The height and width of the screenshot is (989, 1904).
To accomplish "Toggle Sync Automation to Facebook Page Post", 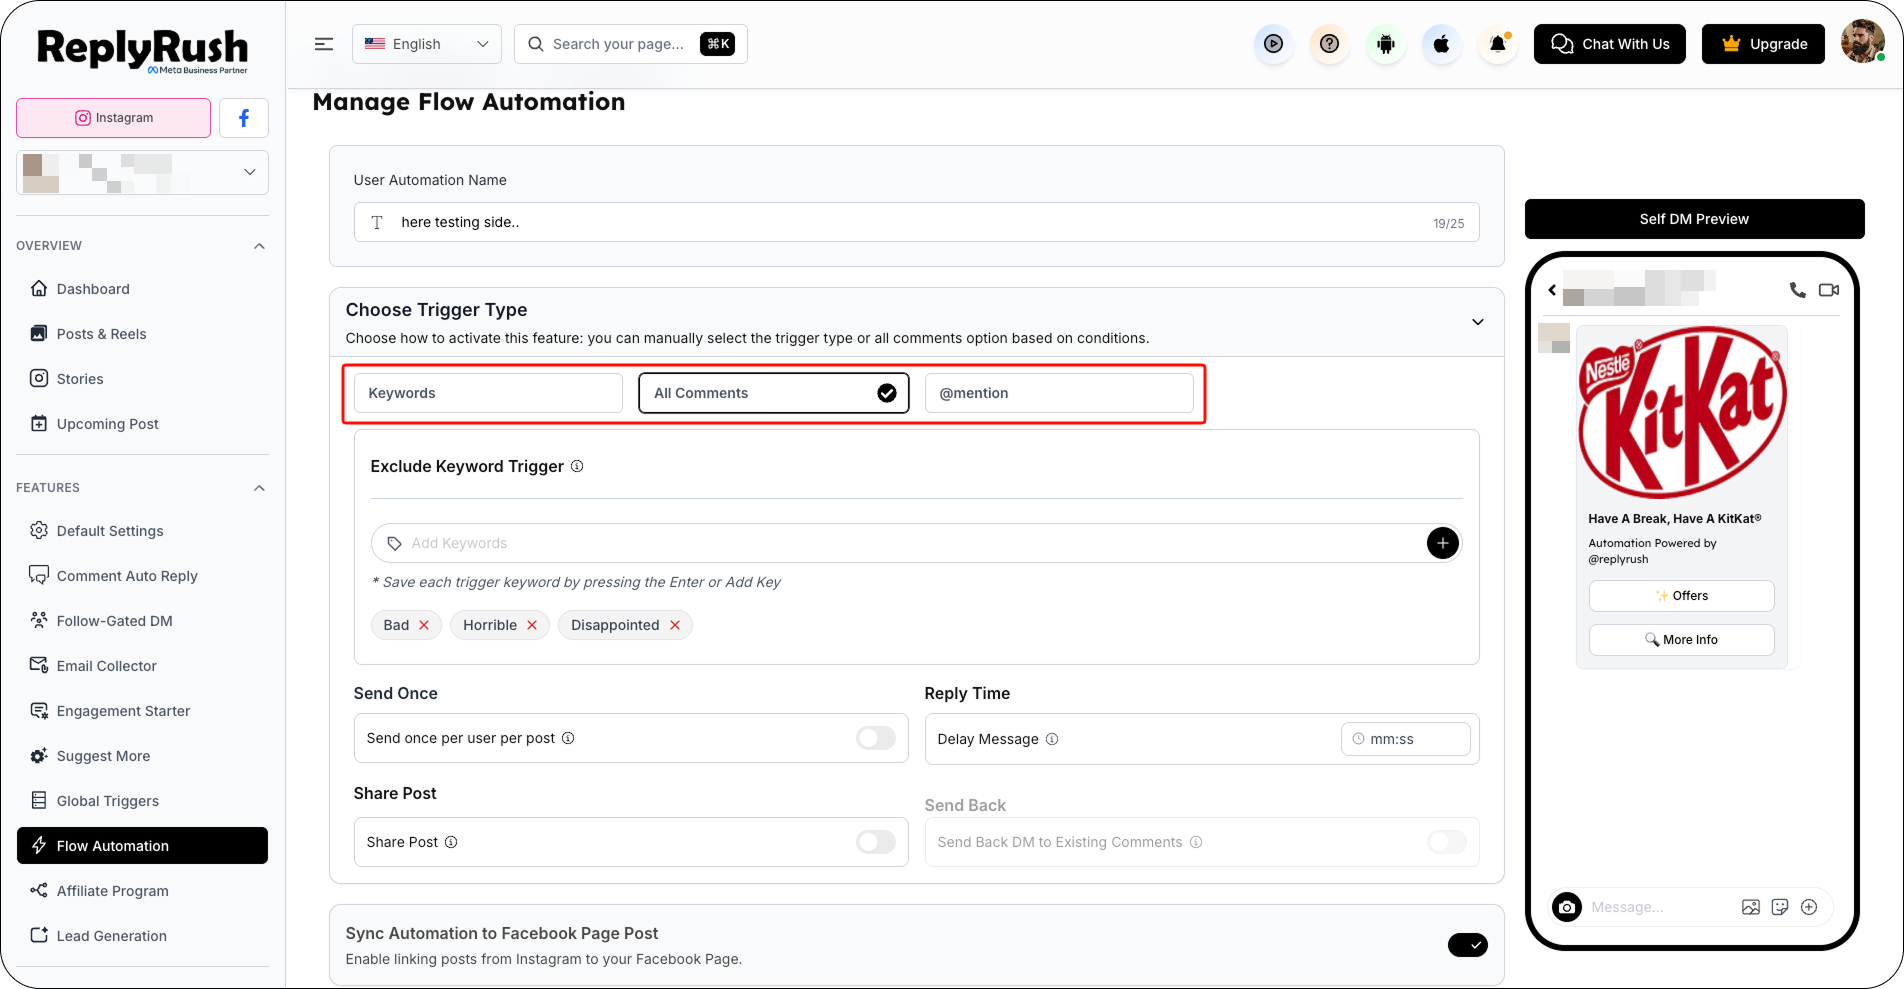I will tap(1467, 945).
